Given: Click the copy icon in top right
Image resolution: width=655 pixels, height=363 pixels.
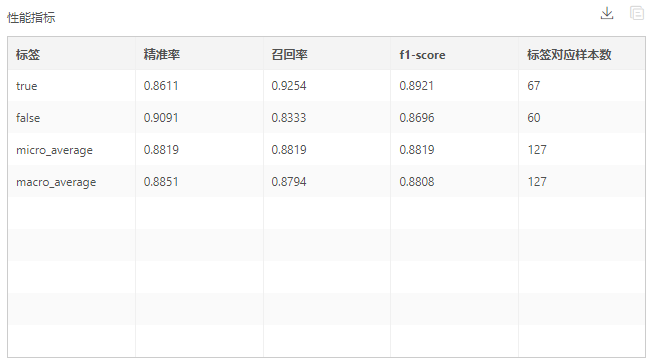Looking at the screenshot, I should (637, 13).
